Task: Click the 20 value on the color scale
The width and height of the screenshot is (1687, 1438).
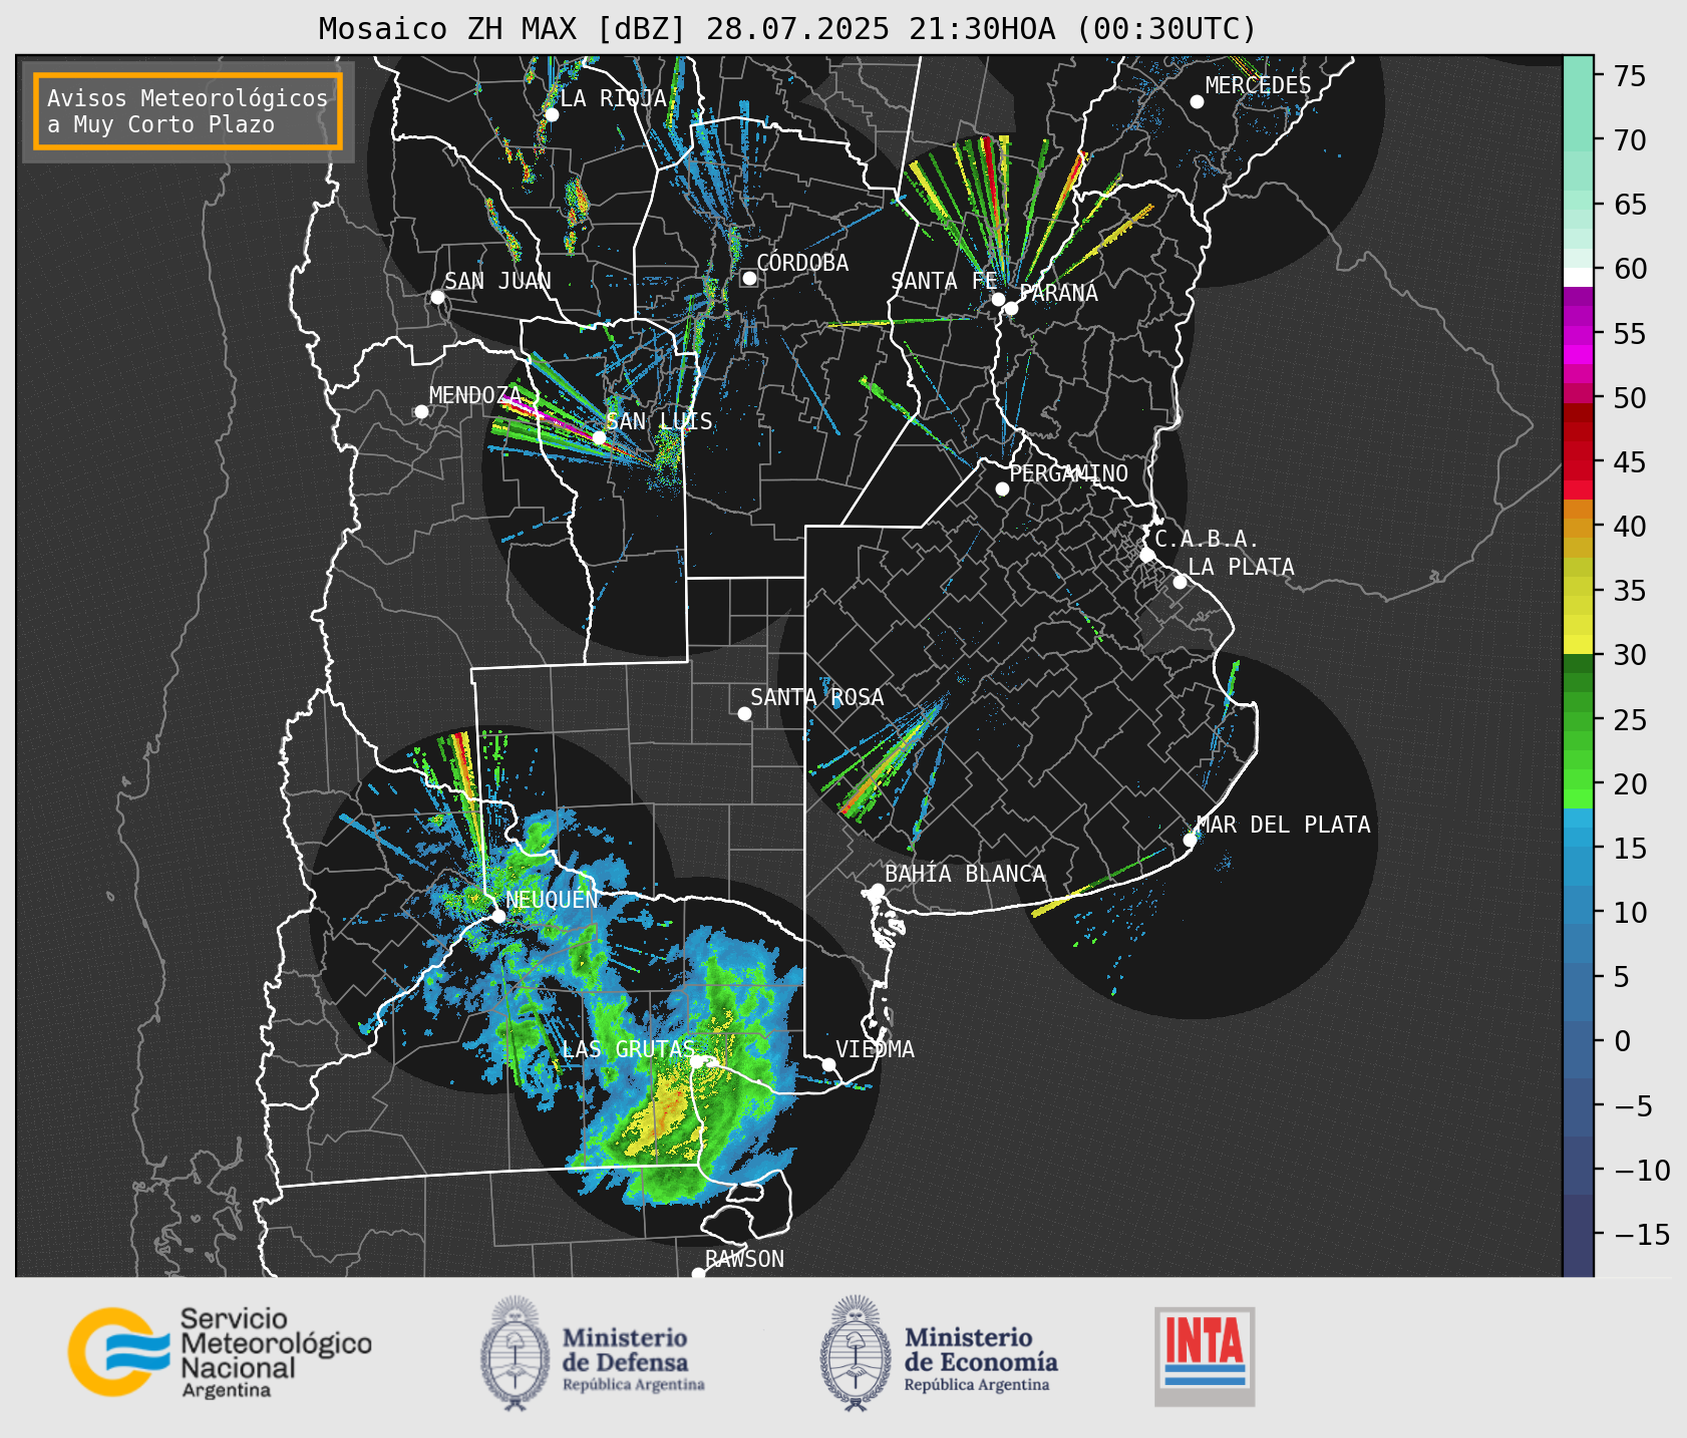Action: pyautogui.click(x=1628, y=784)
